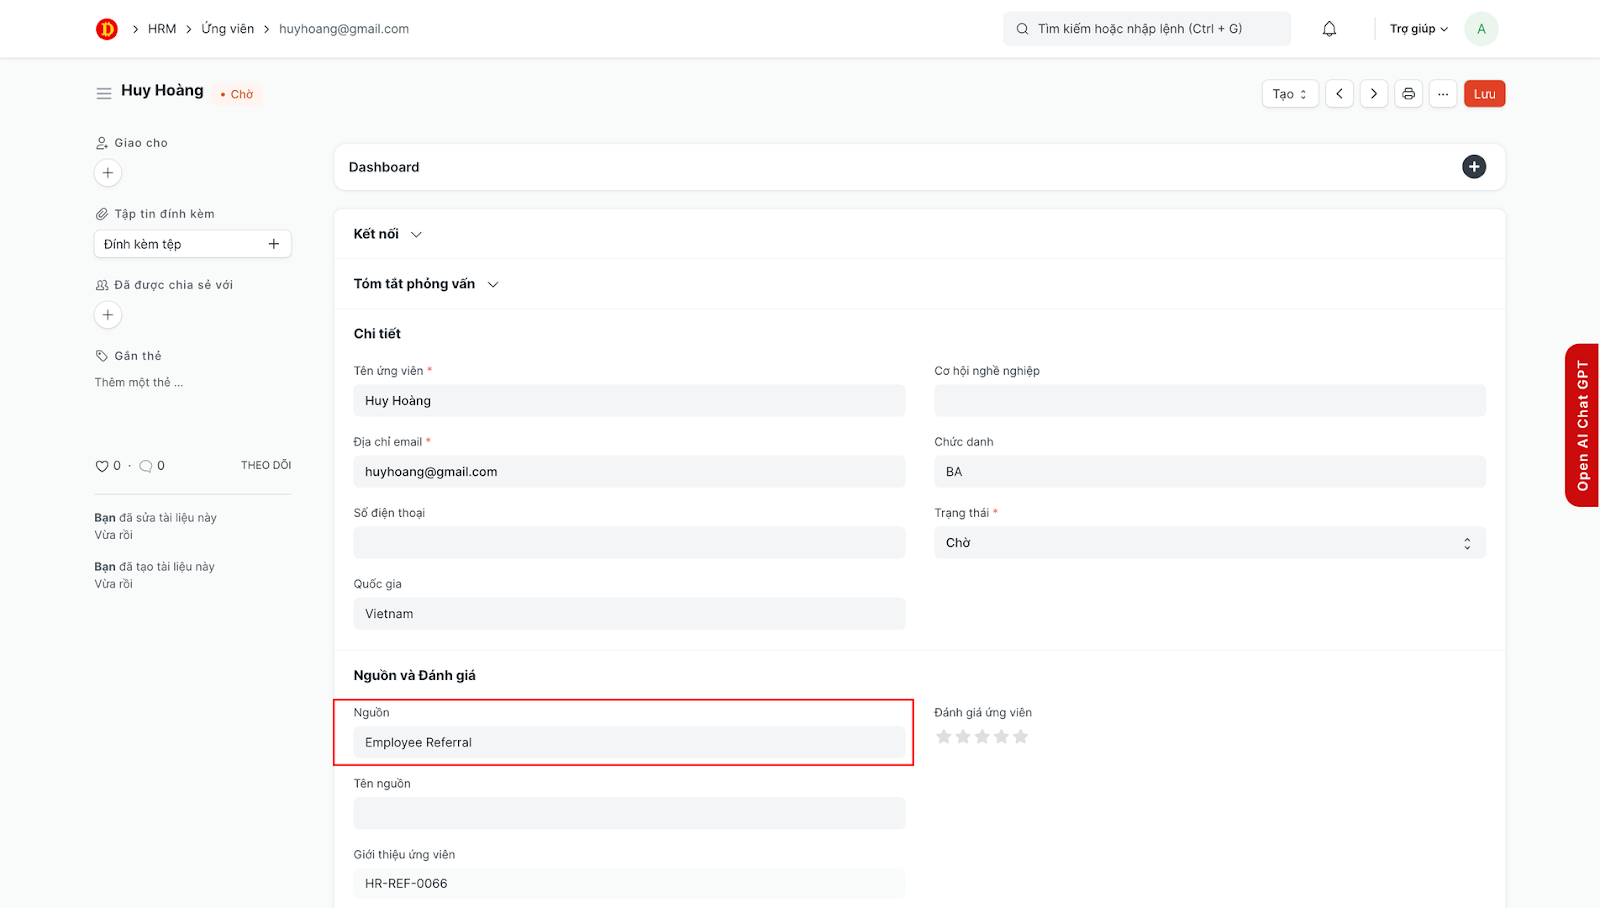This screenshot has width=1600, height=908.
Task: Open comments bubble icon
Action: pyautogui.click(x=146, y=466)
